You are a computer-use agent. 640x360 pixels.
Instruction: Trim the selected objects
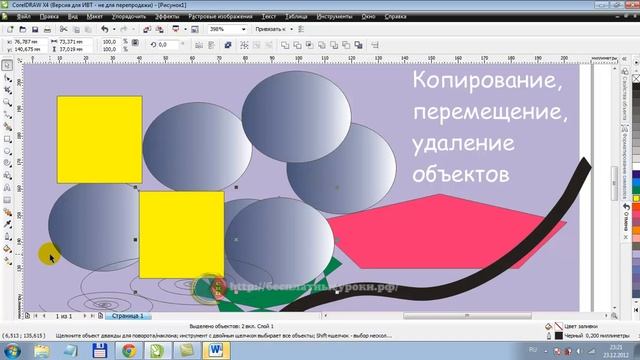(297, 45)
